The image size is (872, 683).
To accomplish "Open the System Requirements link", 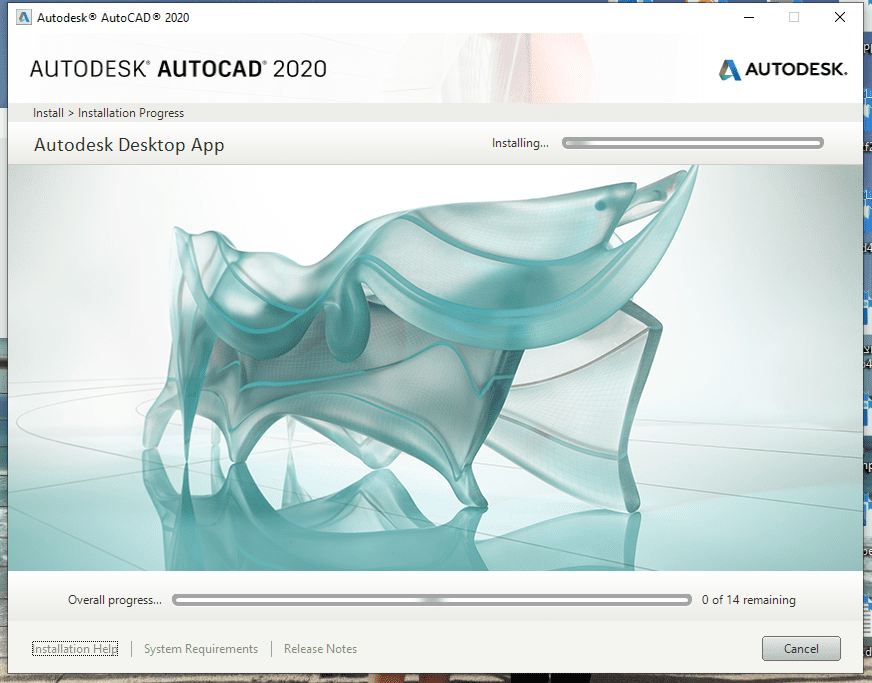I will point(201,649).
